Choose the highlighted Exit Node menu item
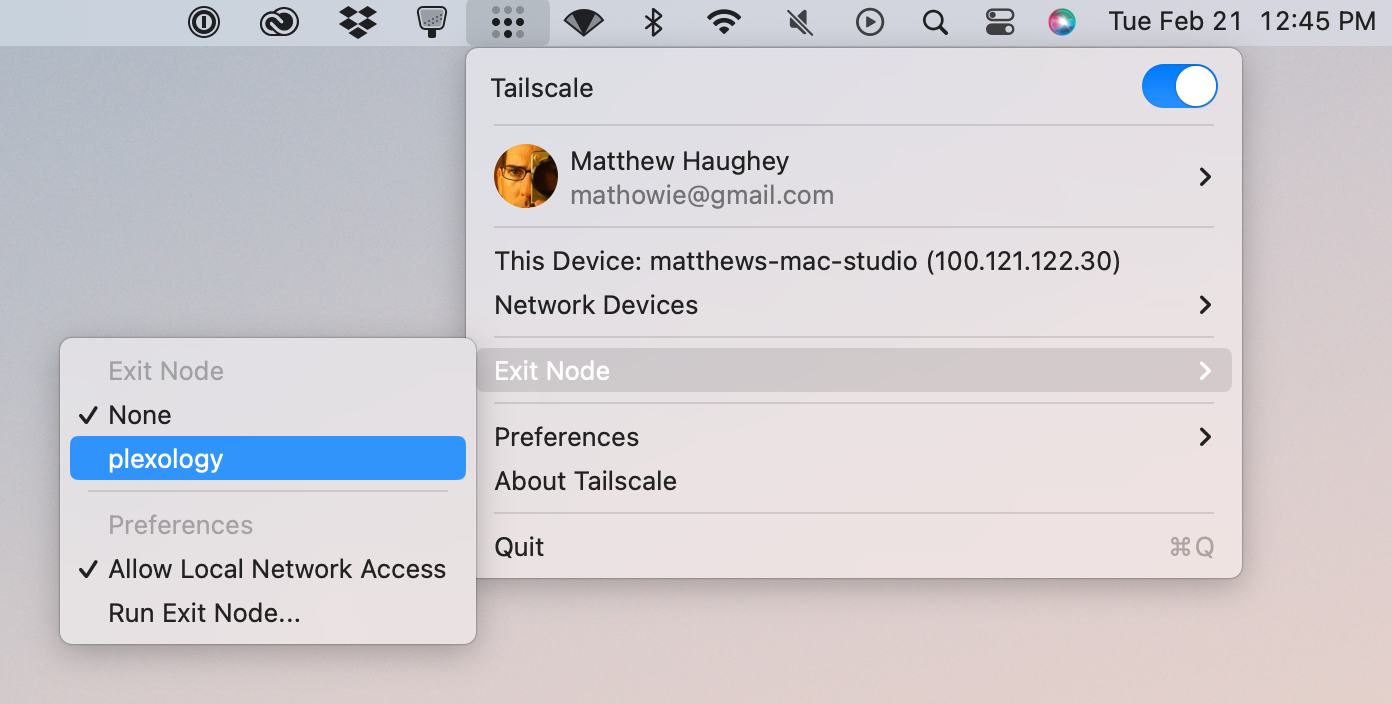Image resolution: width=1392 pixels, height=704 pixels. click(854, 371)
